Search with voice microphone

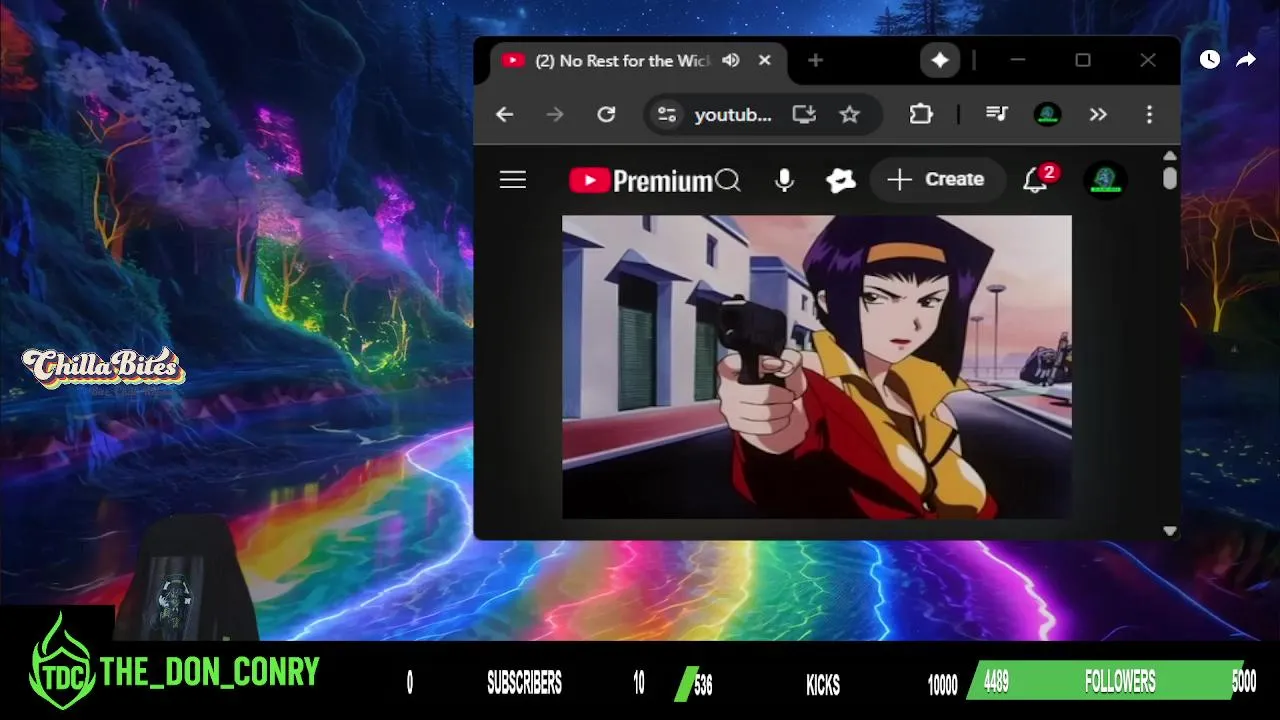(x=784, y=180)
